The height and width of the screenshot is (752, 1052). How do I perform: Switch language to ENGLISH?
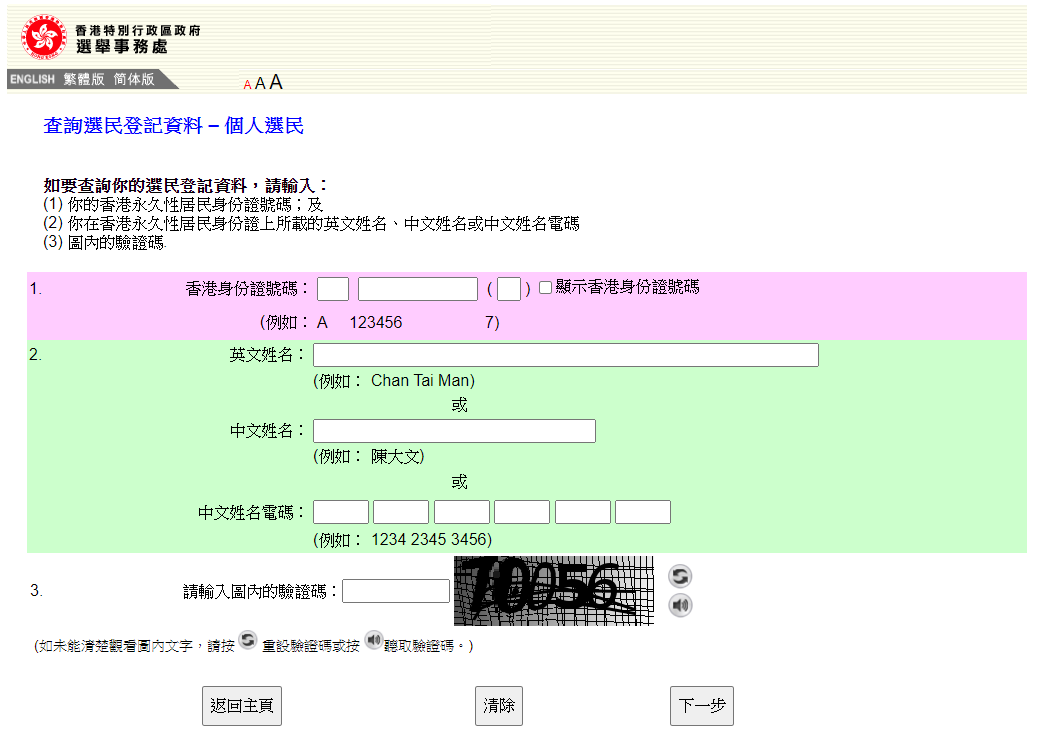tap(32, 79)
